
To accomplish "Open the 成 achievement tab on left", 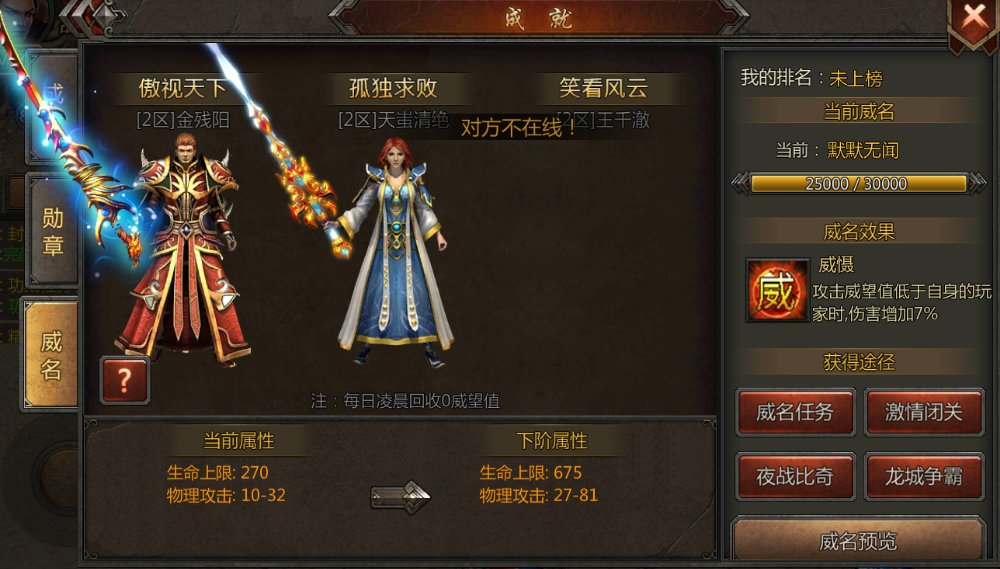I will (54, 105).
